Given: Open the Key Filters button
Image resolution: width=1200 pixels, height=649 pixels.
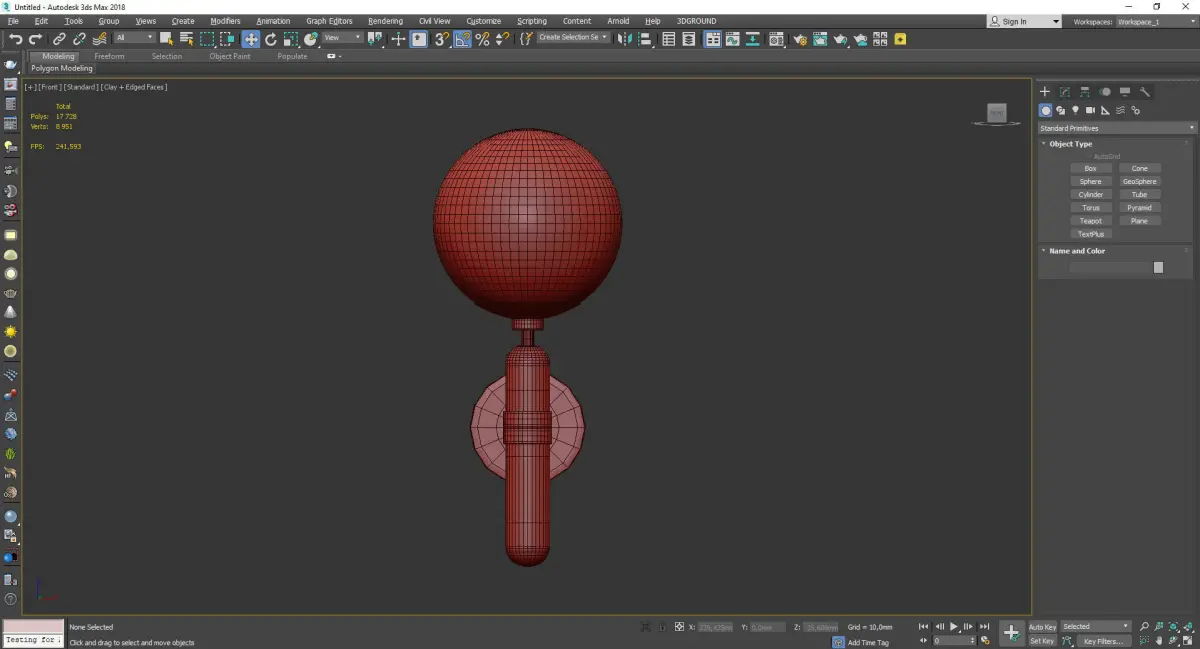Looking at the screenshot, I should (x=1103, y=641).
